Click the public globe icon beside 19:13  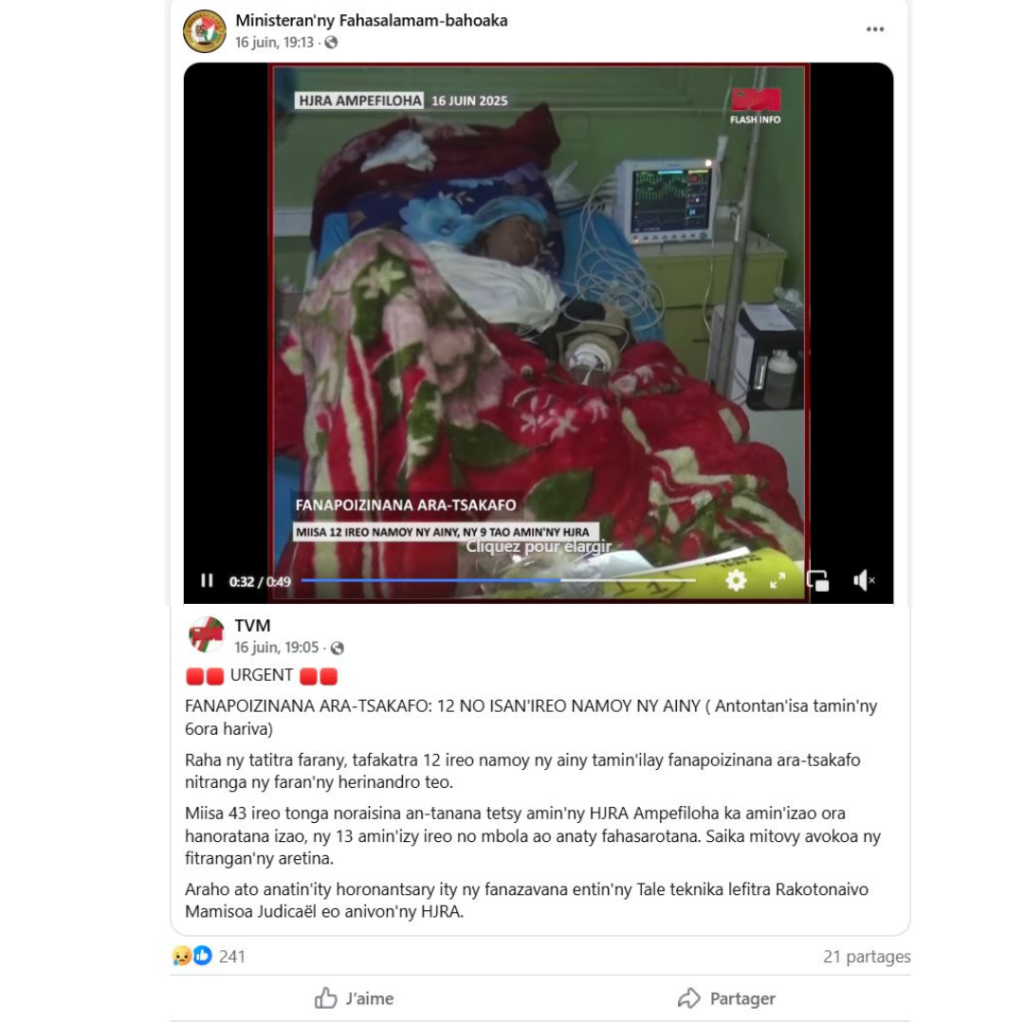click(331, 42)
